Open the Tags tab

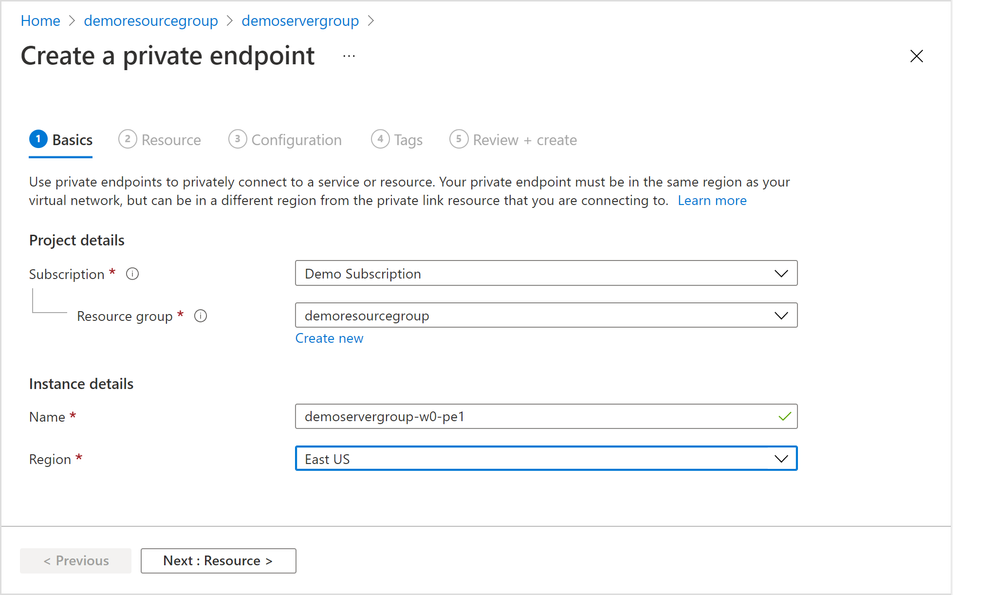point(397,140)
